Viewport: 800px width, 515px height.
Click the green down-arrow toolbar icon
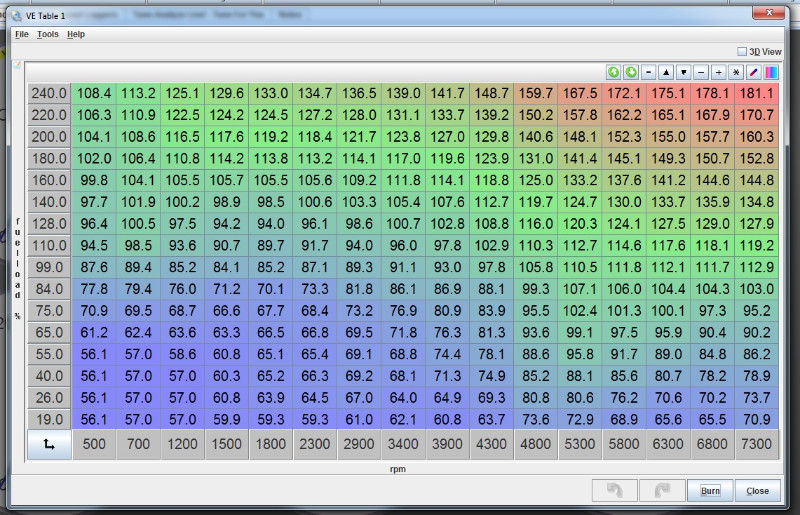pos(631,72)
